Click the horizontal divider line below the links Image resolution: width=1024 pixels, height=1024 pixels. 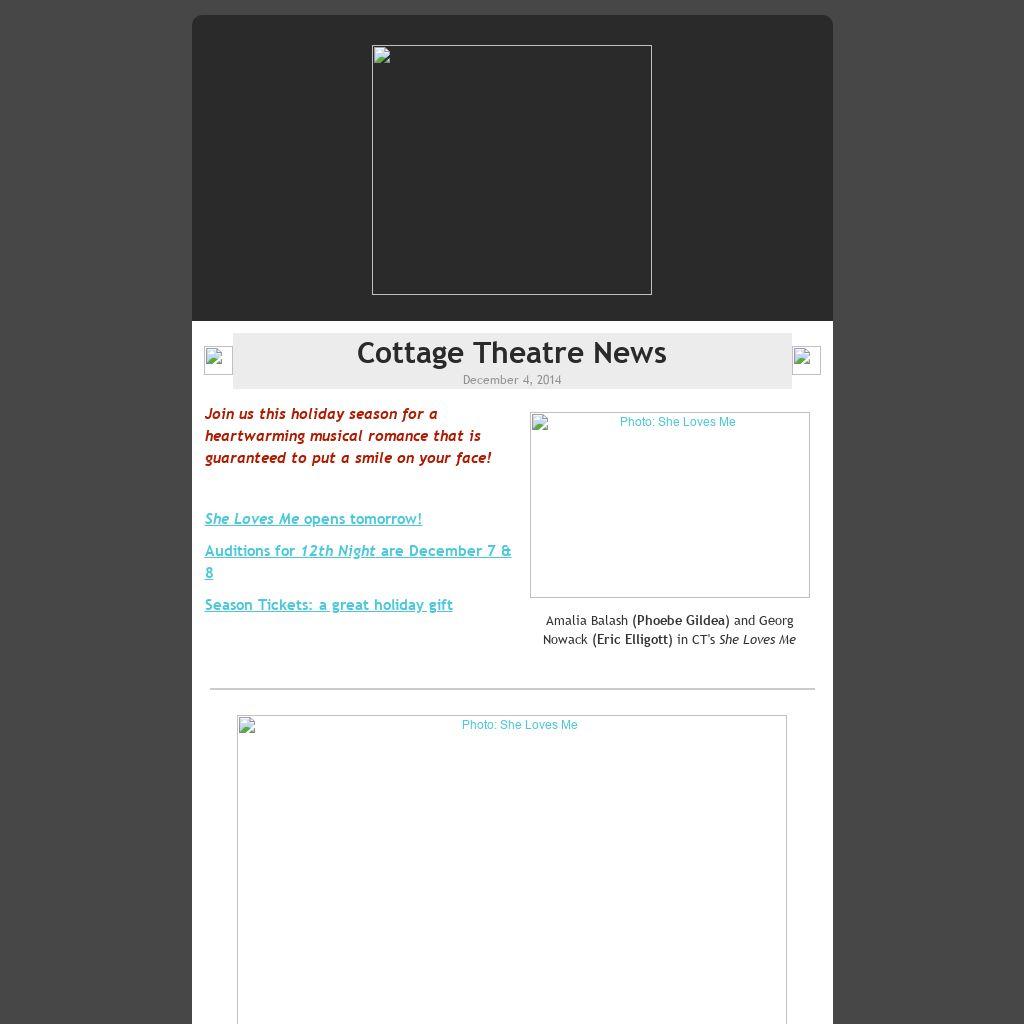pyautogui.click(x=511, y=689)
